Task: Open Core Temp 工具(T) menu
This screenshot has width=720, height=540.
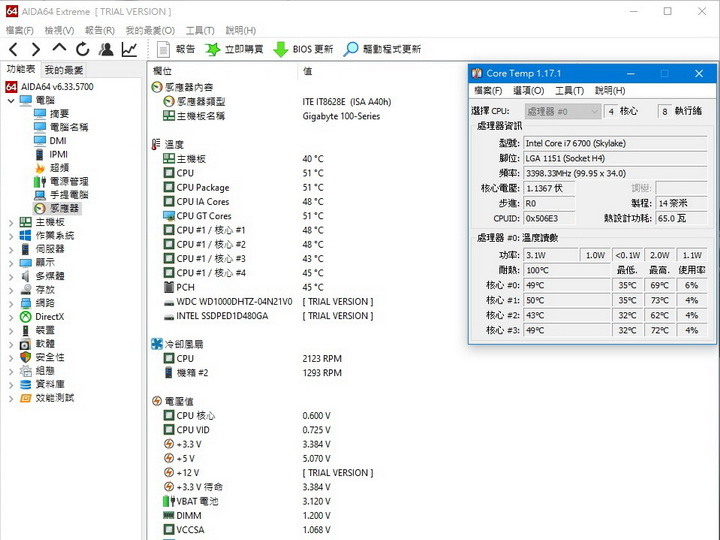Action: click(569, 90)
